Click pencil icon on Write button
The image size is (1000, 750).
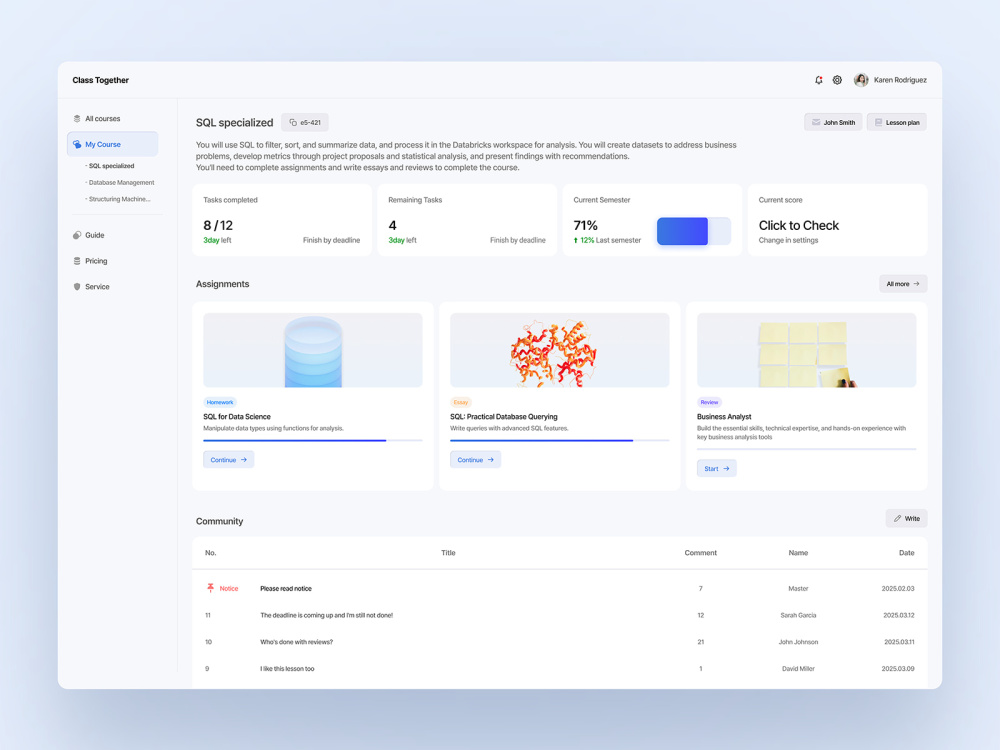tap(897, 518)
